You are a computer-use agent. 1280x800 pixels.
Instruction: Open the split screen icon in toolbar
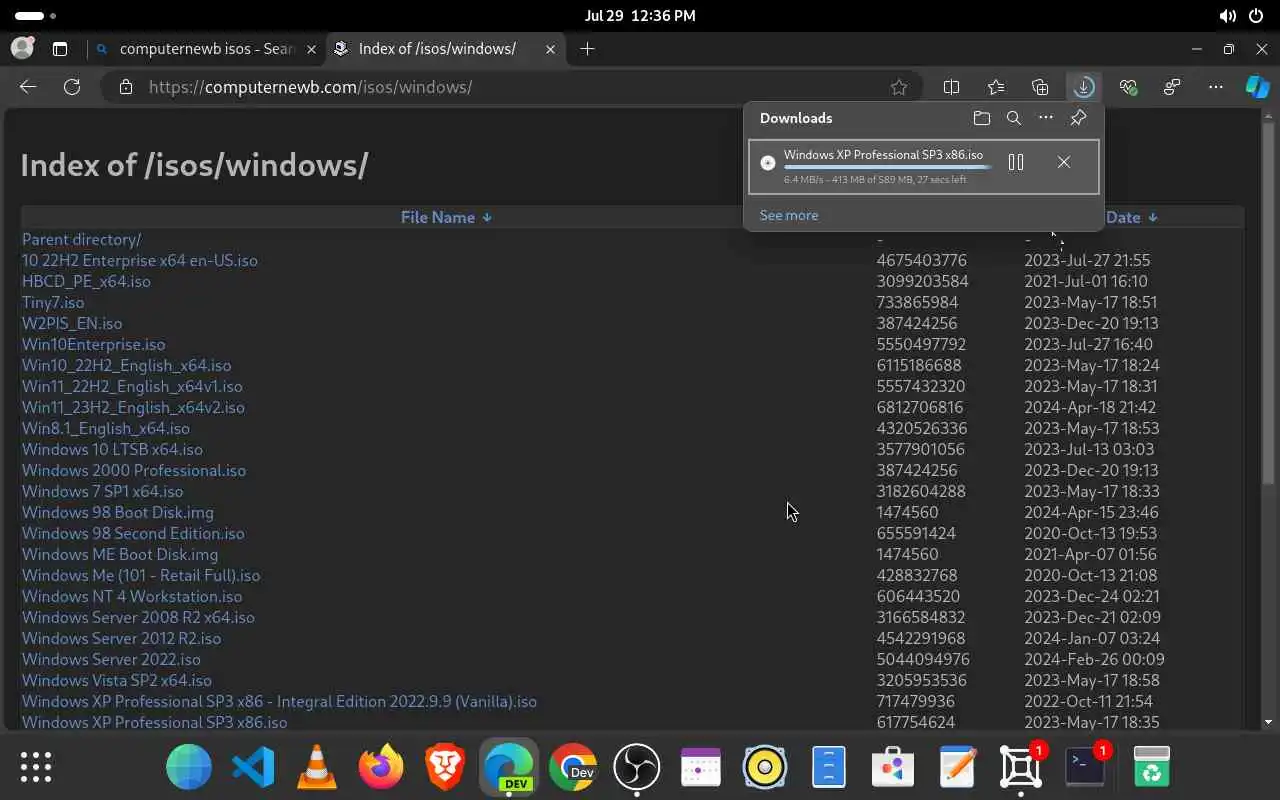(951, 87)
